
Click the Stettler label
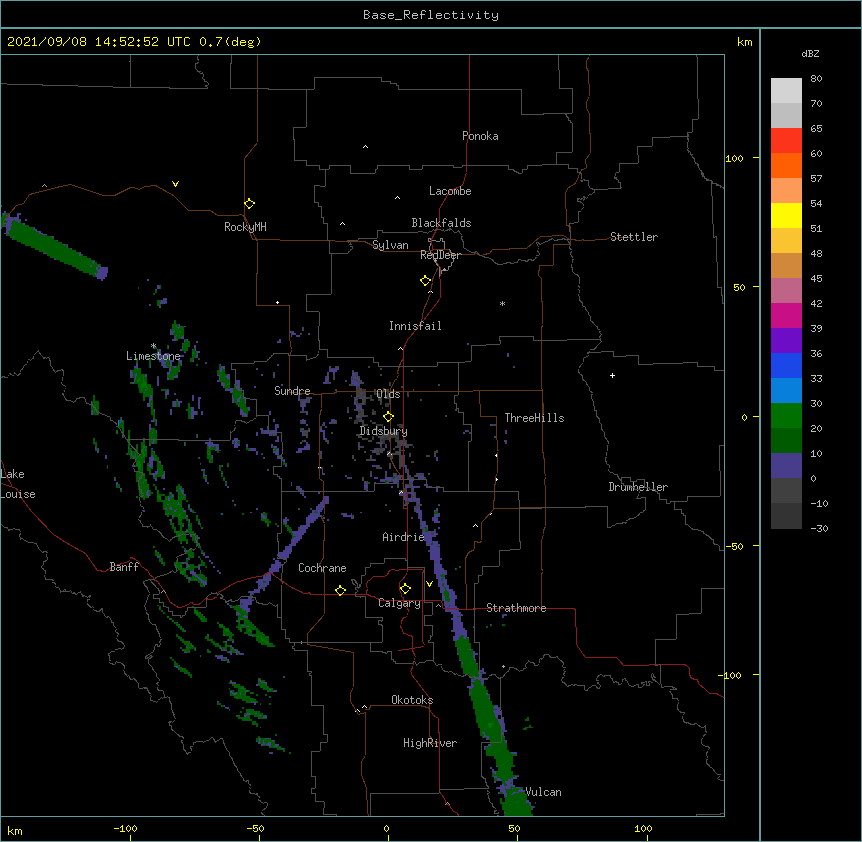pyautogui.click(x=634, y=237)
